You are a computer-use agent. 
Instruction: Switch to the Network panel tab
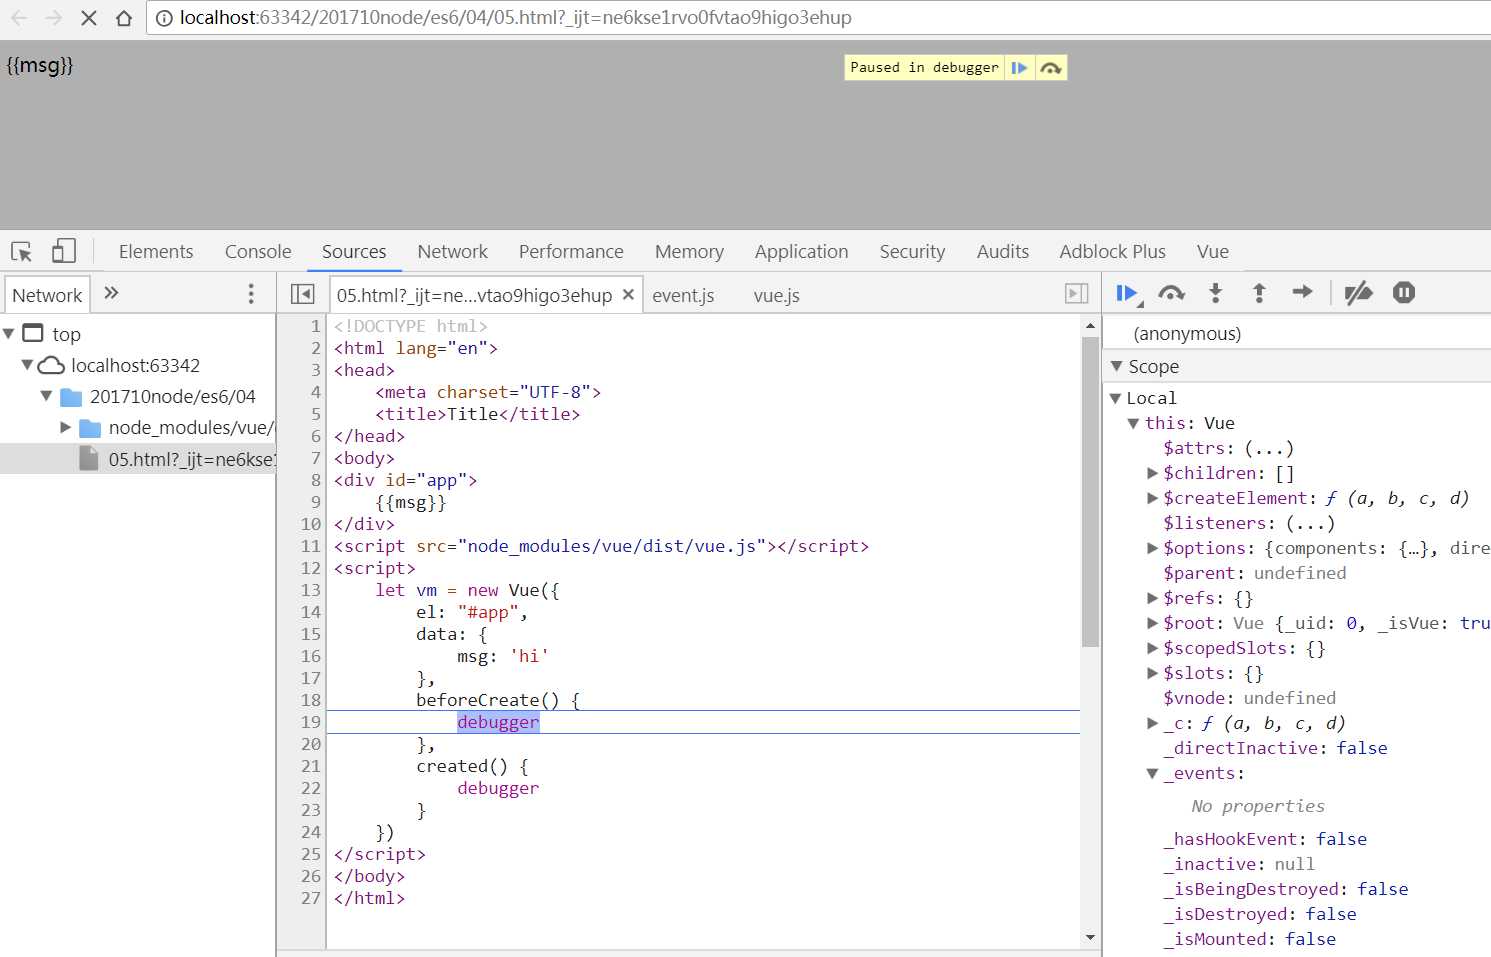(x=453, y=252)
